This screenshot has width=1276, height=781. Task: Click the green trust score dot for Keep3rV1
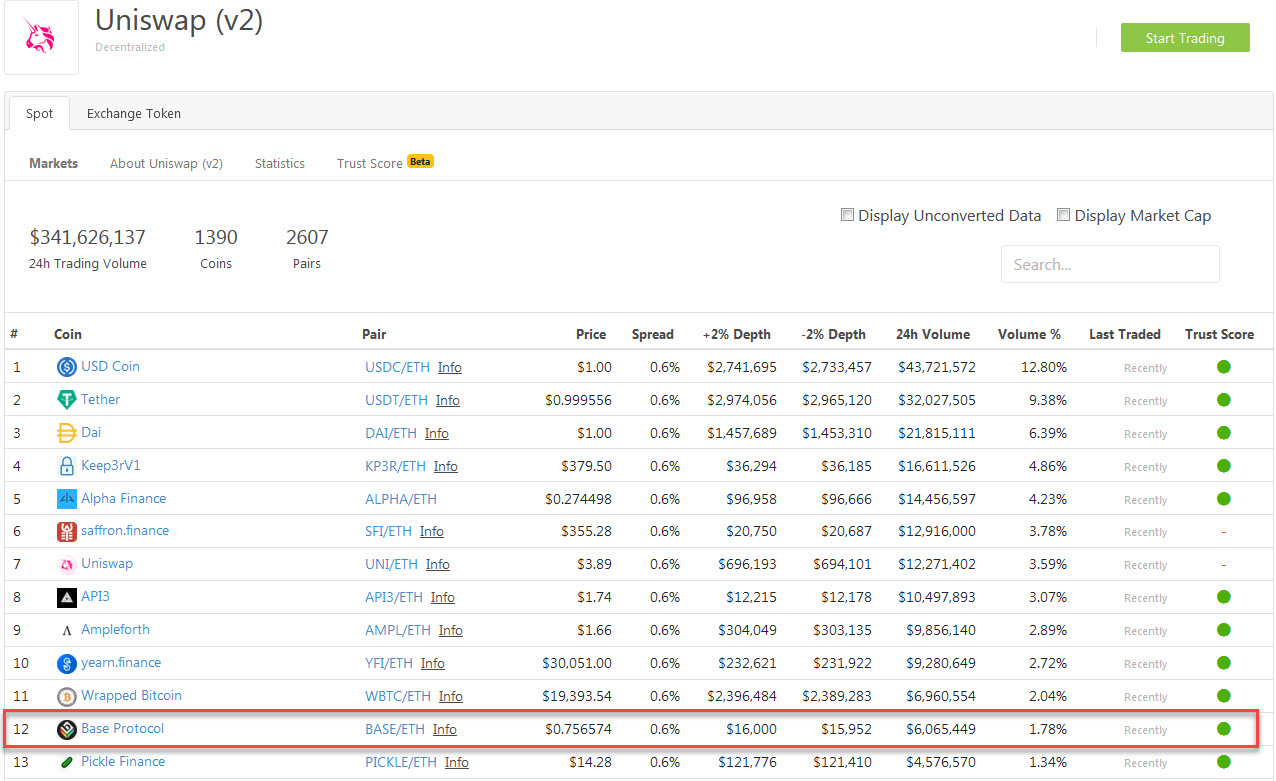(x=1223, y=466)
